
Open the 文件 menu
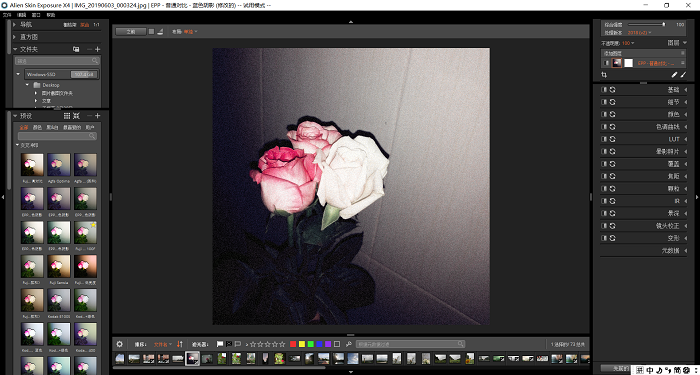point(7,15)
